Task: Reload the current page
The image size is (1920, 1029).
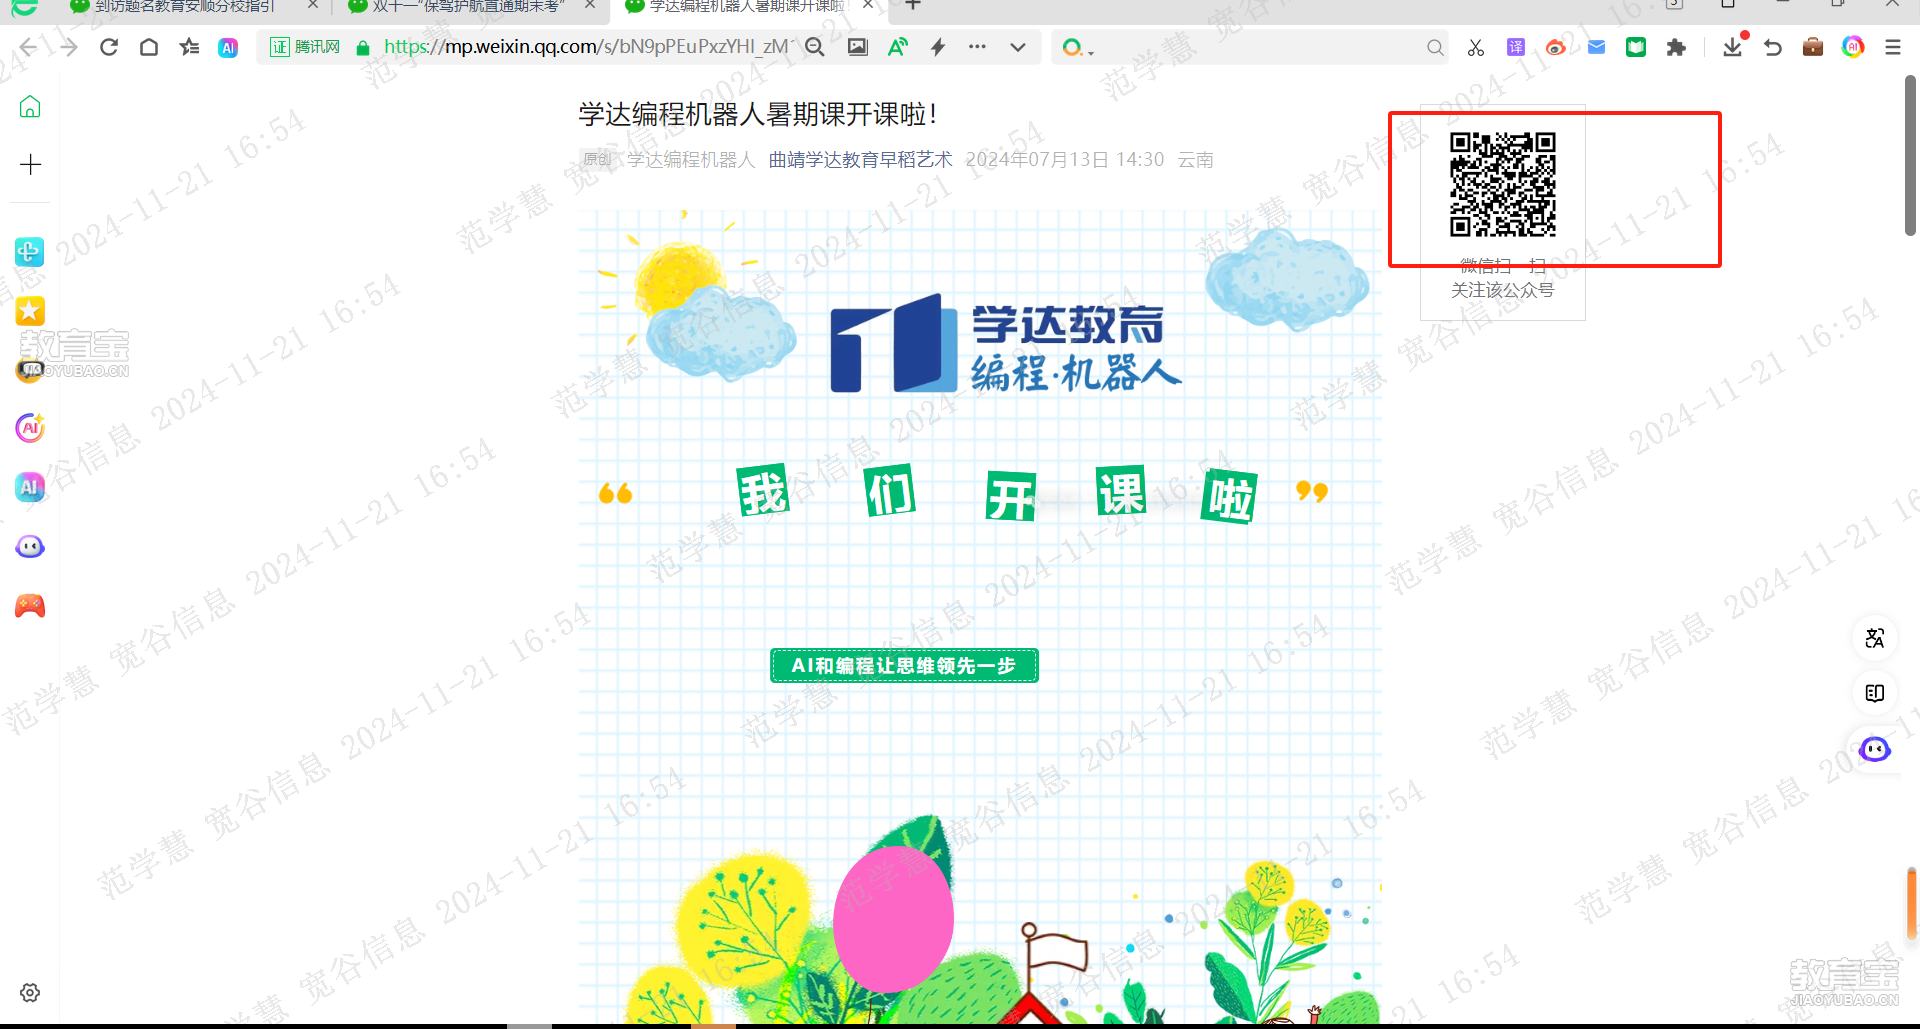Action: pos(109,47)
